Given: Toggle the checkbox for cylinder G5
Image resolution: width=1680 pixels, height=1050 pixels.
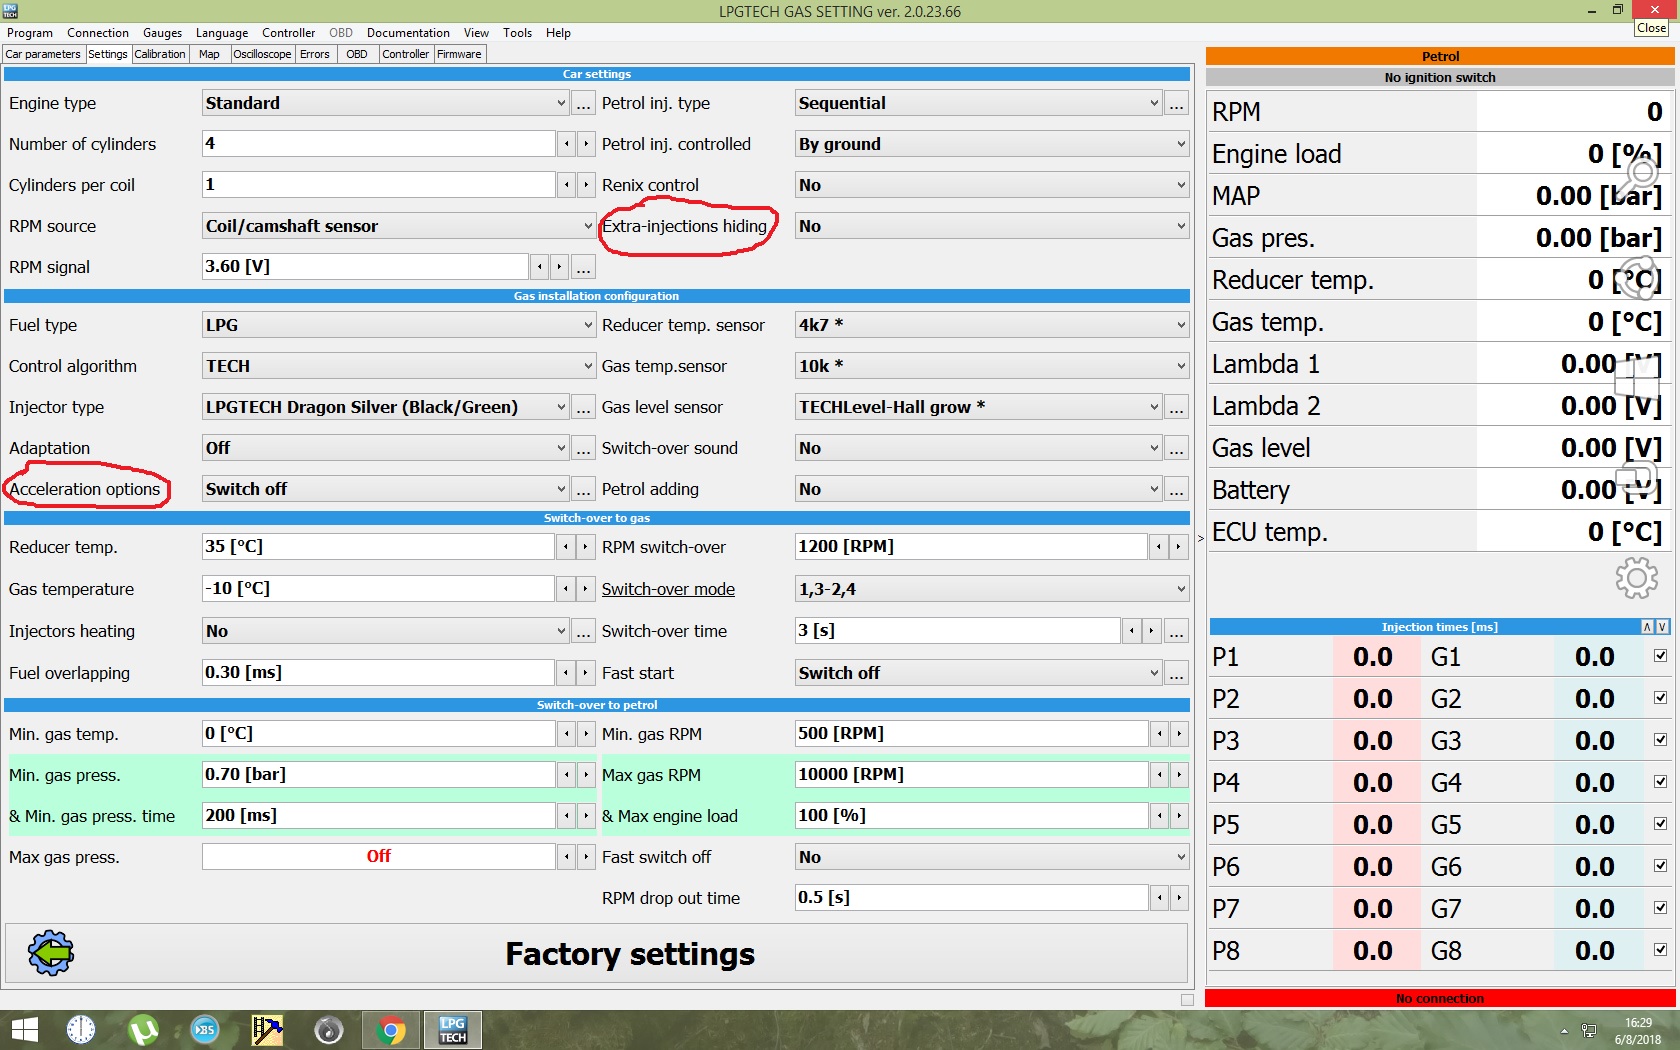Looking at the screenshot, I should pos(1661,824).
